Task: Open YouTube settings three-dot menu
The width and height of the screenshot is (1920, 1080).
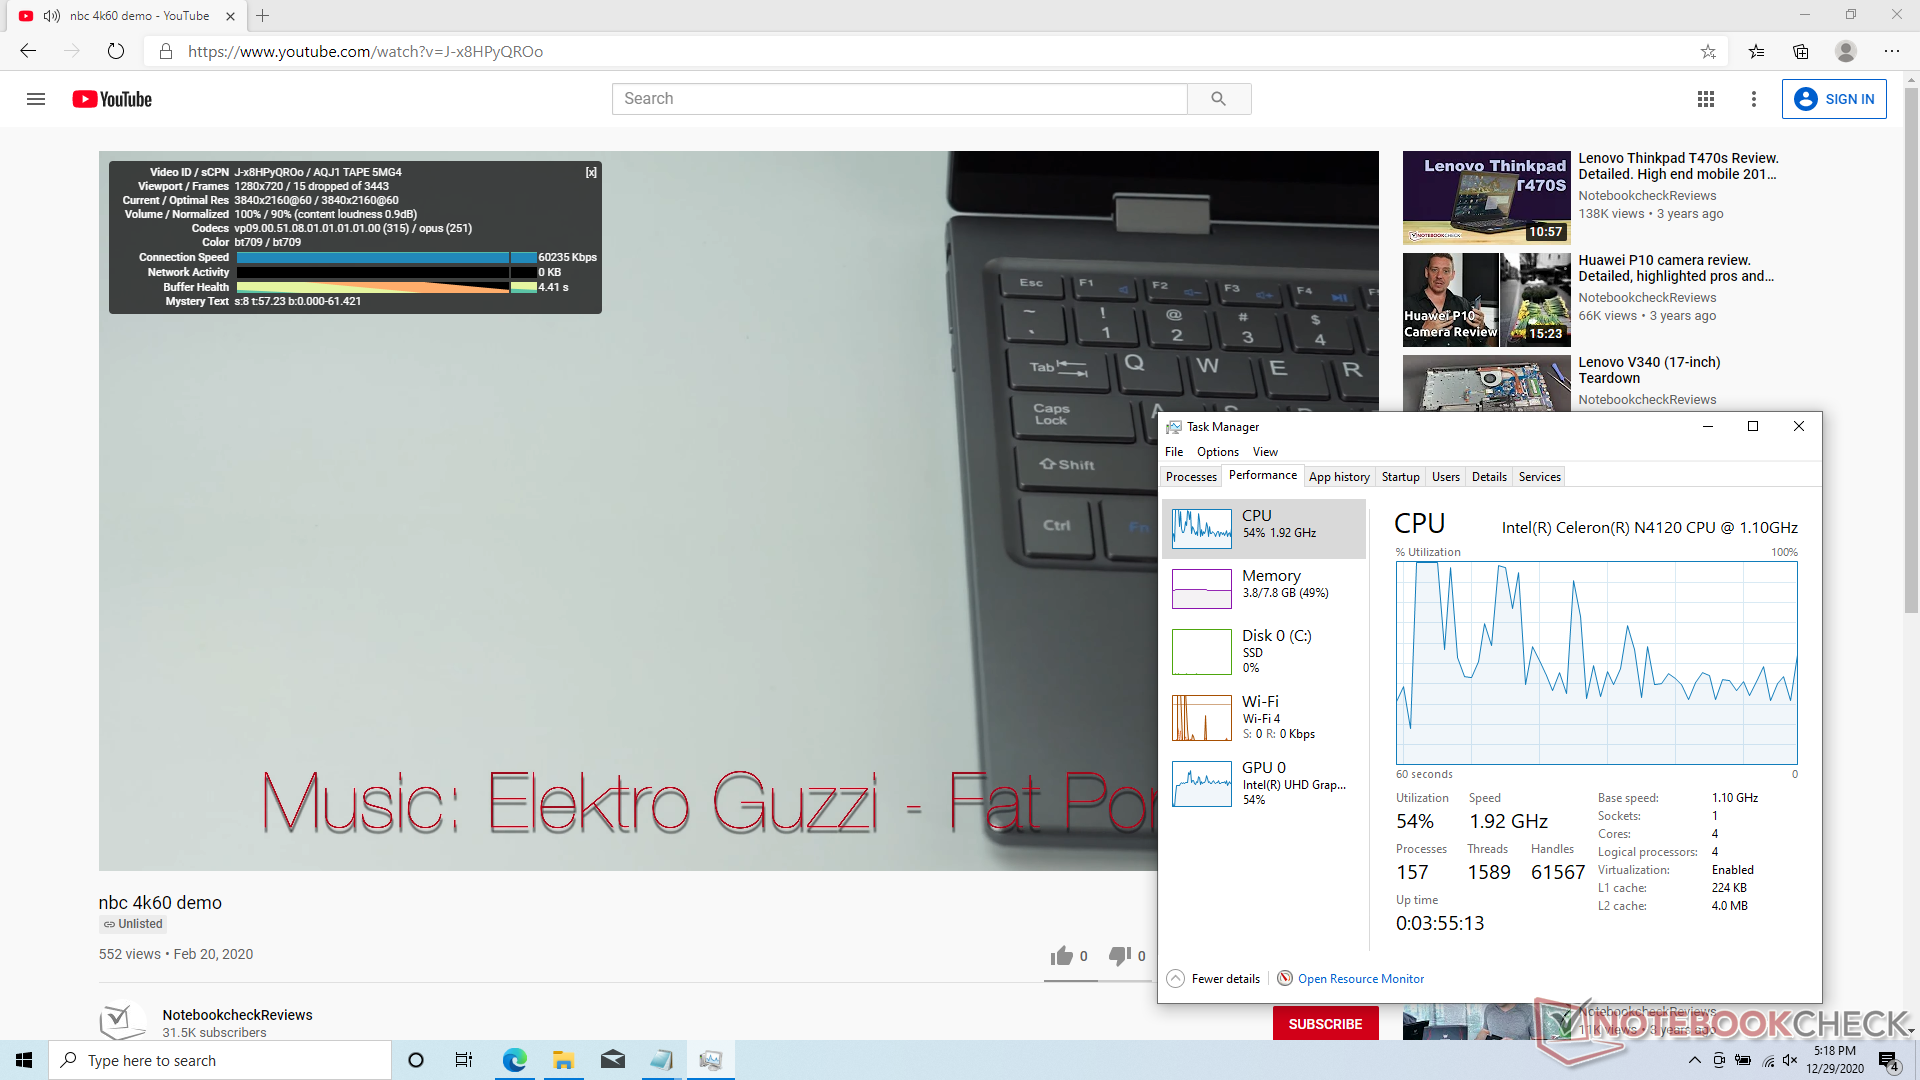Action: (x=1753, y=99)
